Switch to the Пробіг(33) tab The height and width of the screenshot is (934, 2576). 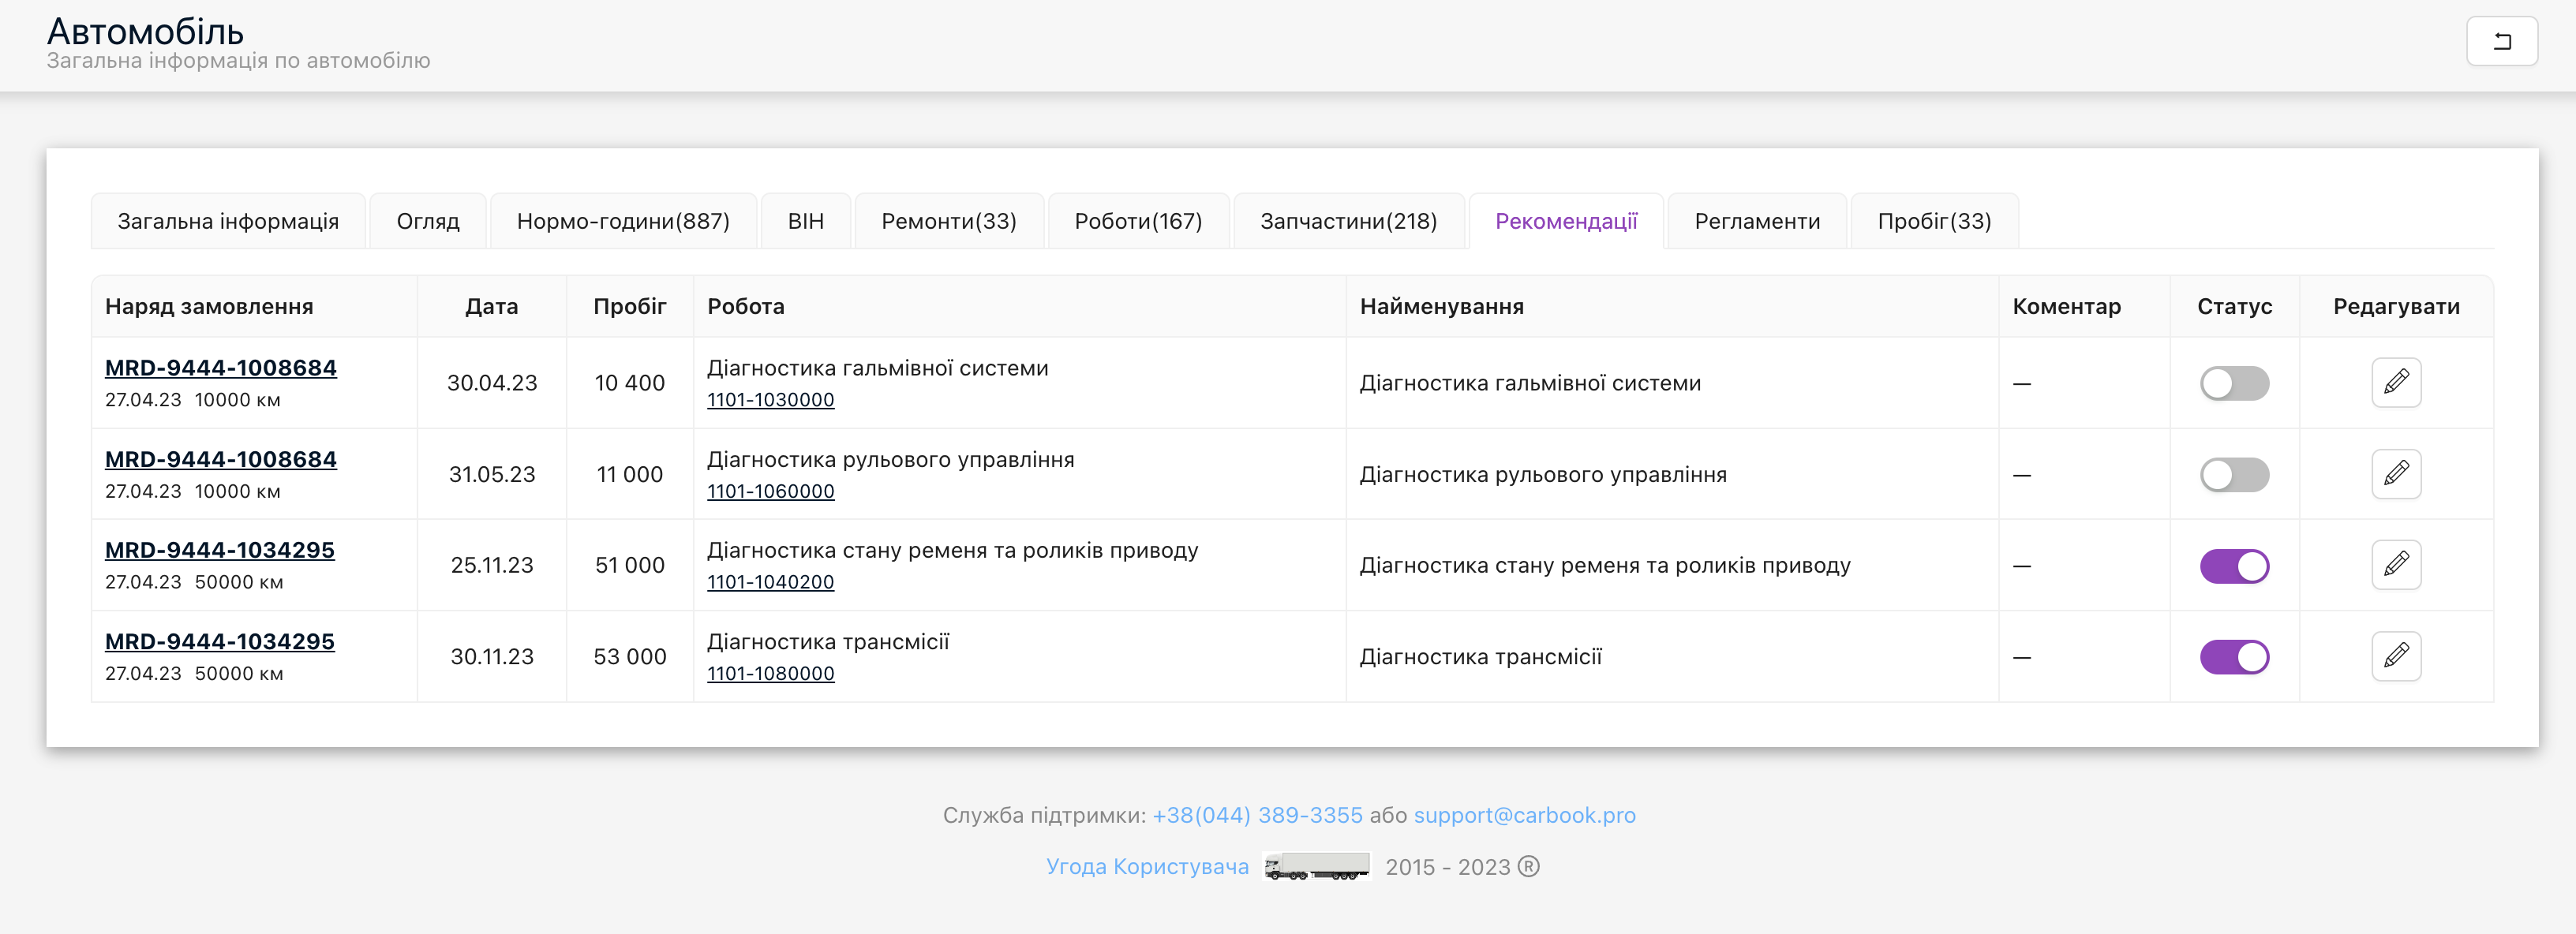coord(1934,221)
